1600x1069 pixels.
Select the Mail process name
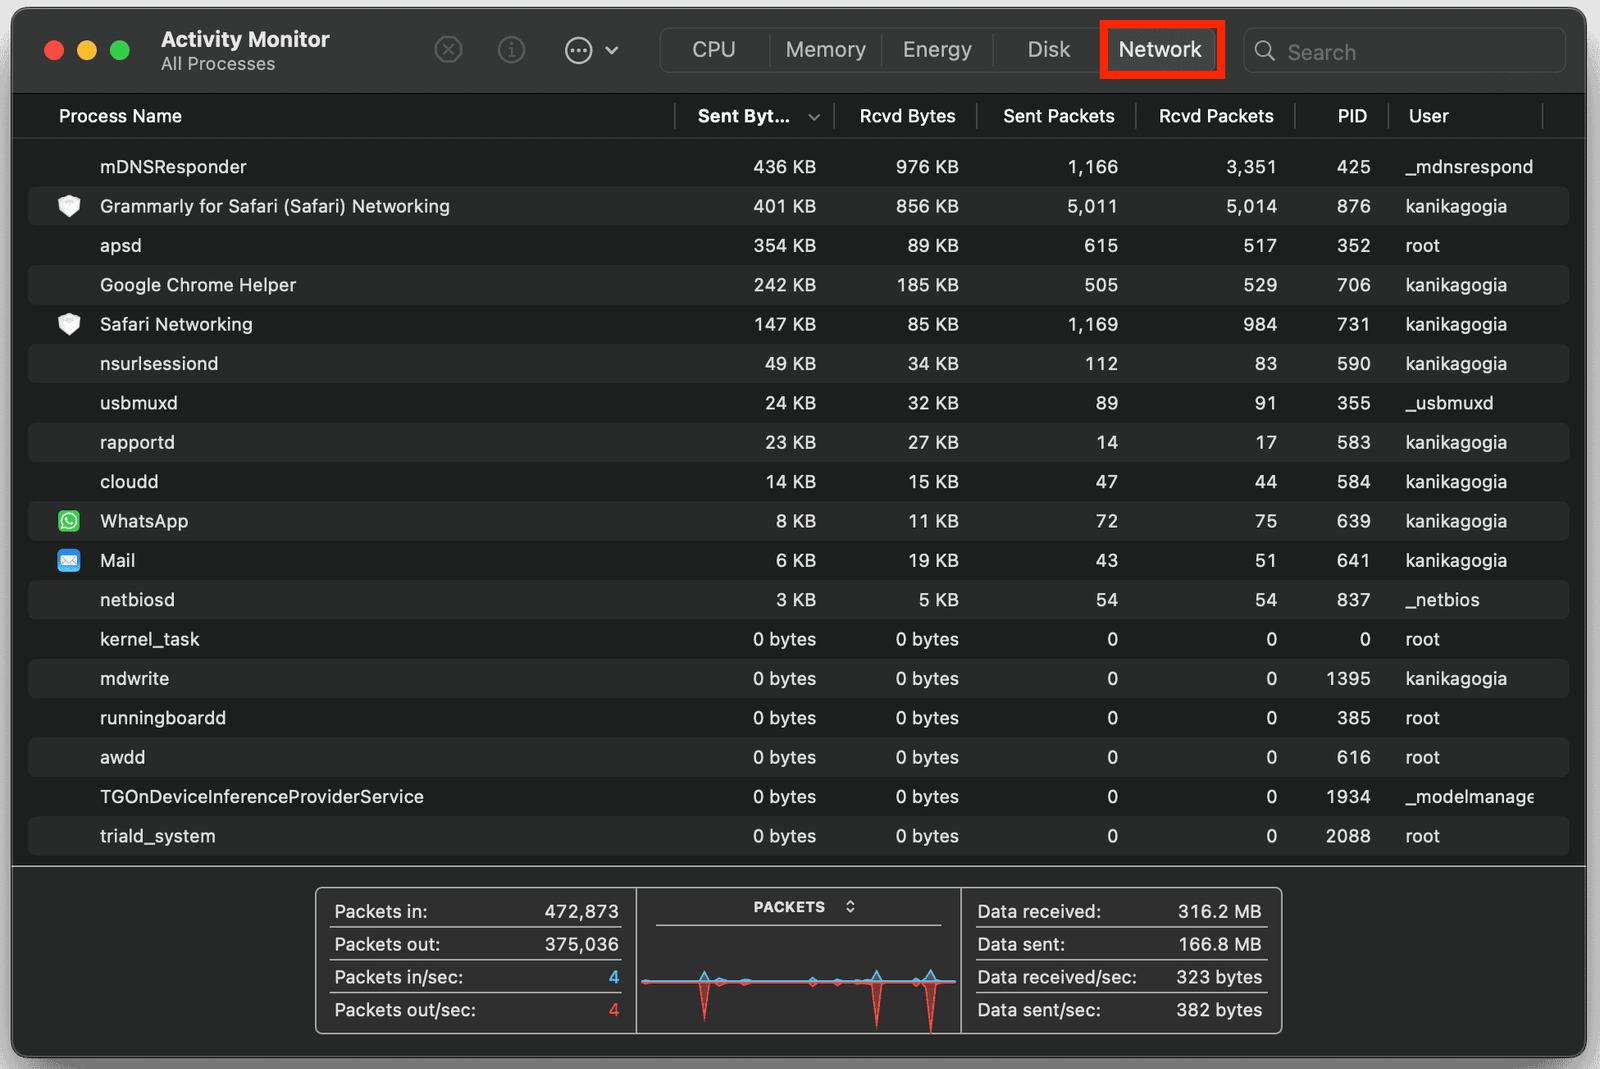click(x=117, y=560)
